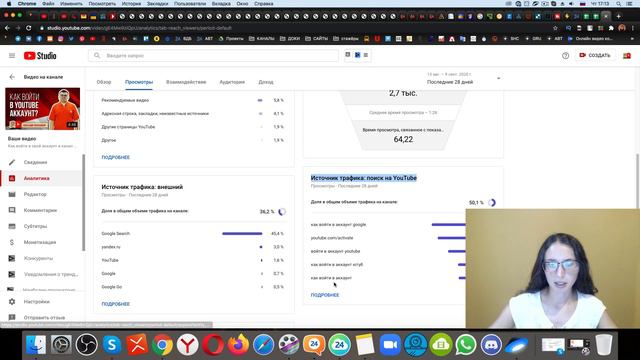The height and width of the screenshot is (360, 640).
Task: Bookmark this page with the star icon
Action: [555, 28]
